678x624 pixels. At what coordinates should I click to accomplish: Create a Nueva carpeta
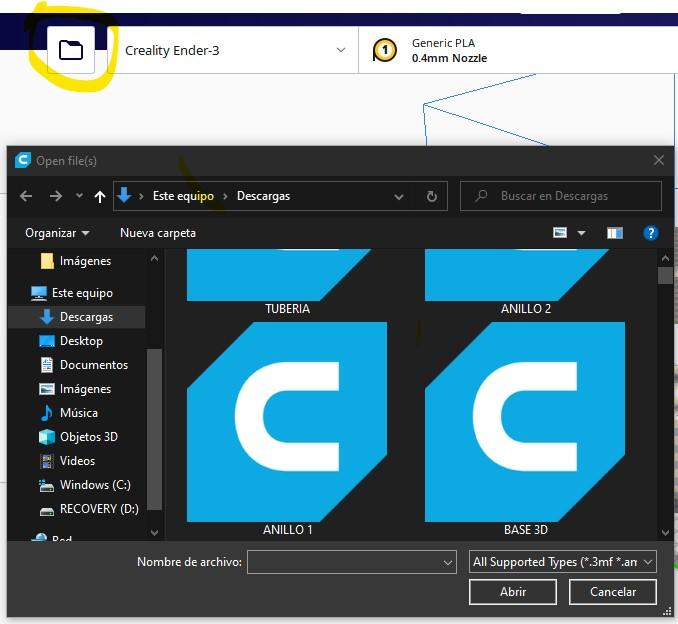(158, 233)
